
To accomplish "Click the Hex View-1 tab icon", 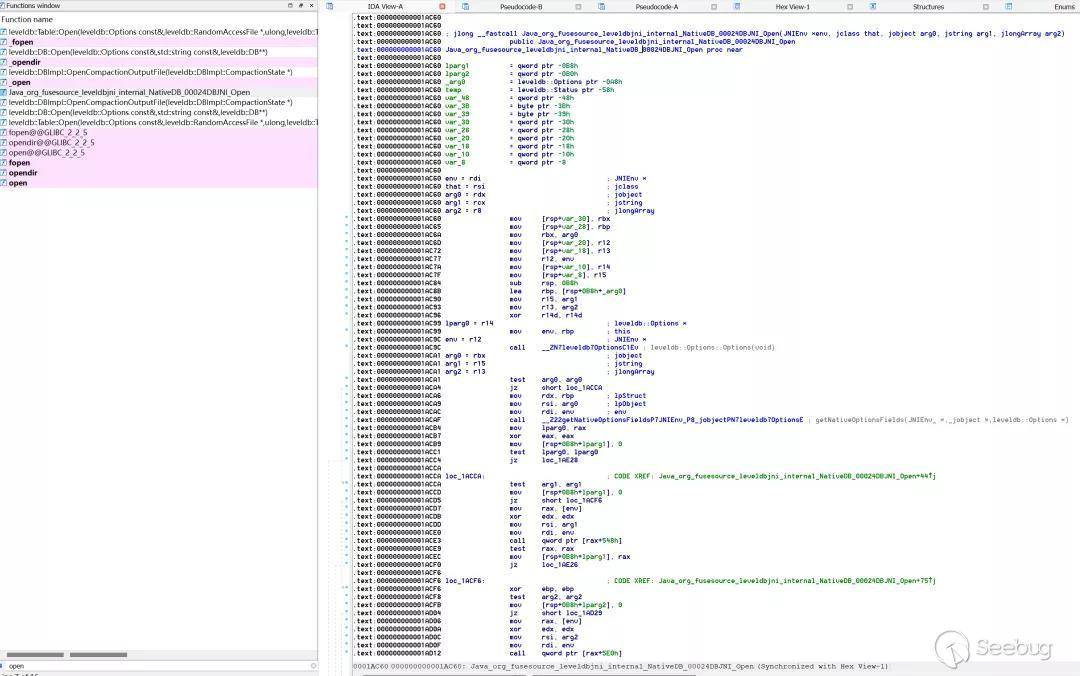I will pyautogui.click(x=737, y=6).
